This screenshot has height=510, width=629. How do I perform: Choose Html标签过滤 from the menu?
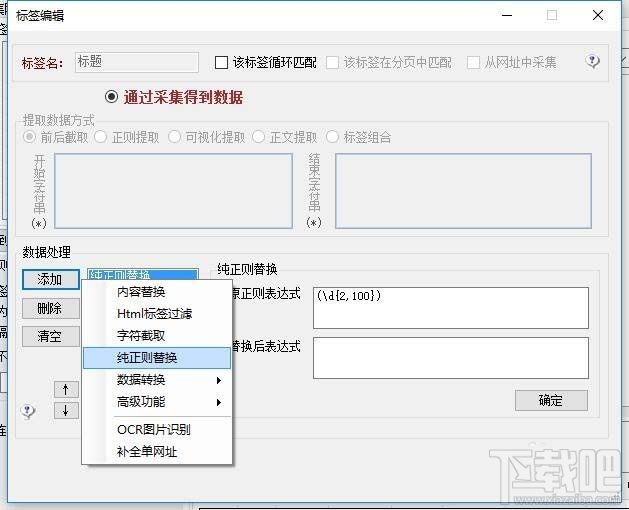(x=157, y=313)
